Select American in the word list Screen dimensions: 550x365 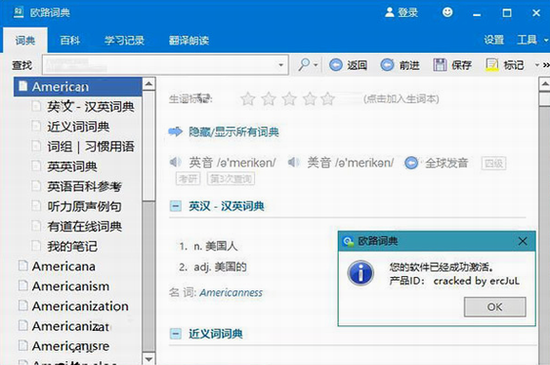click(x=78, y=87)
